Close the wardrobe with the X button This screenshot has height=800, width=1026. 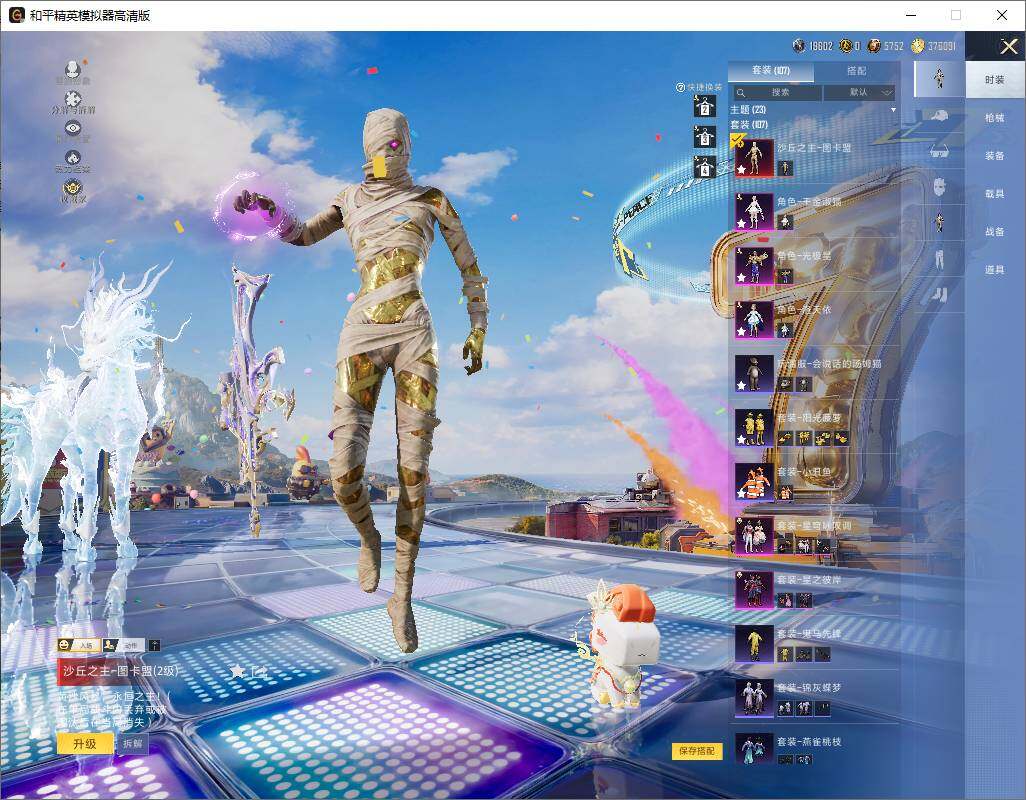point(1008,46)
